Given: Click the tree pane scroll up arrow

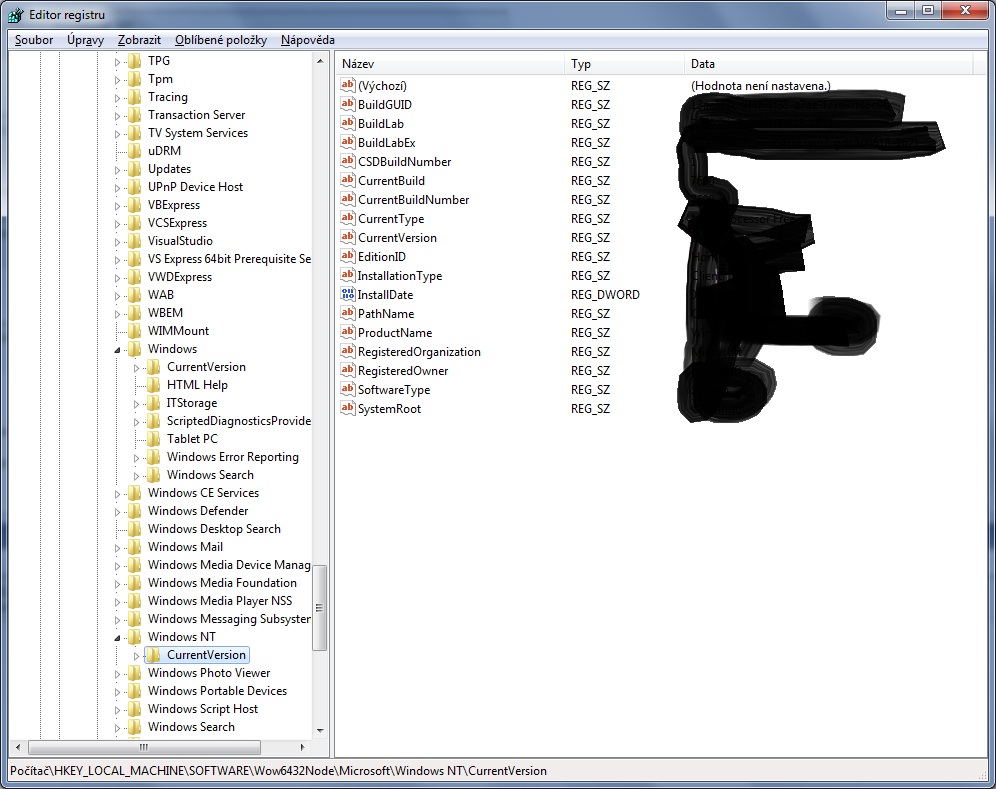Looking at the screenshot, I should (x=320, y=62).
